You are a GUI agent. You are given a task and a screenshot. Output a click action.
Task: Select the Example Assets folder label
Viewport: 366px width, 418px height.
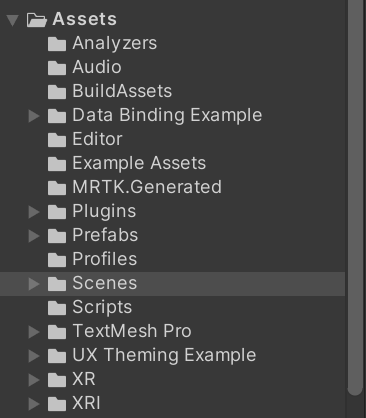coord(139,163)
